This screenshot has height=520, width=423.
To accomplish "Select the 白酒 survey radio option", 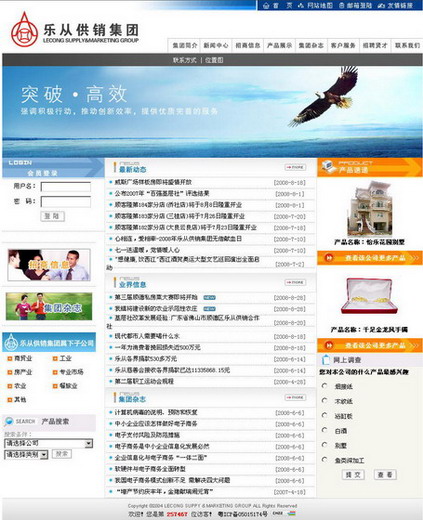I will click(x=324, y=430).
